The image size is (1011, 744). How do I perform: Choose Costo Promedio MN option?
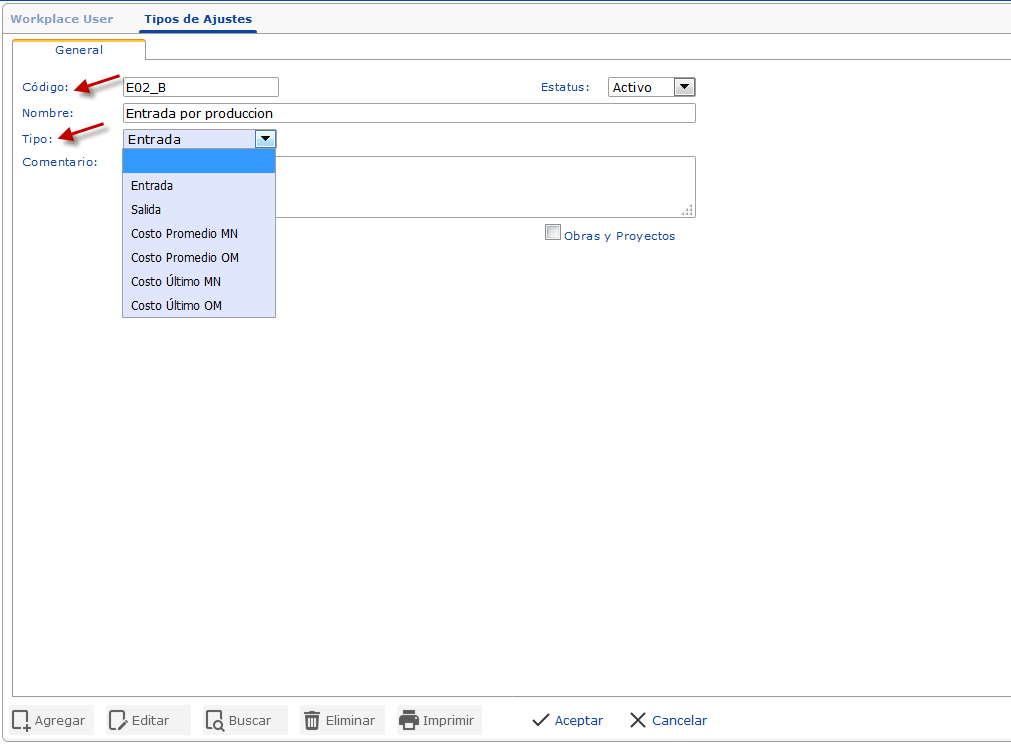[184, 234]
